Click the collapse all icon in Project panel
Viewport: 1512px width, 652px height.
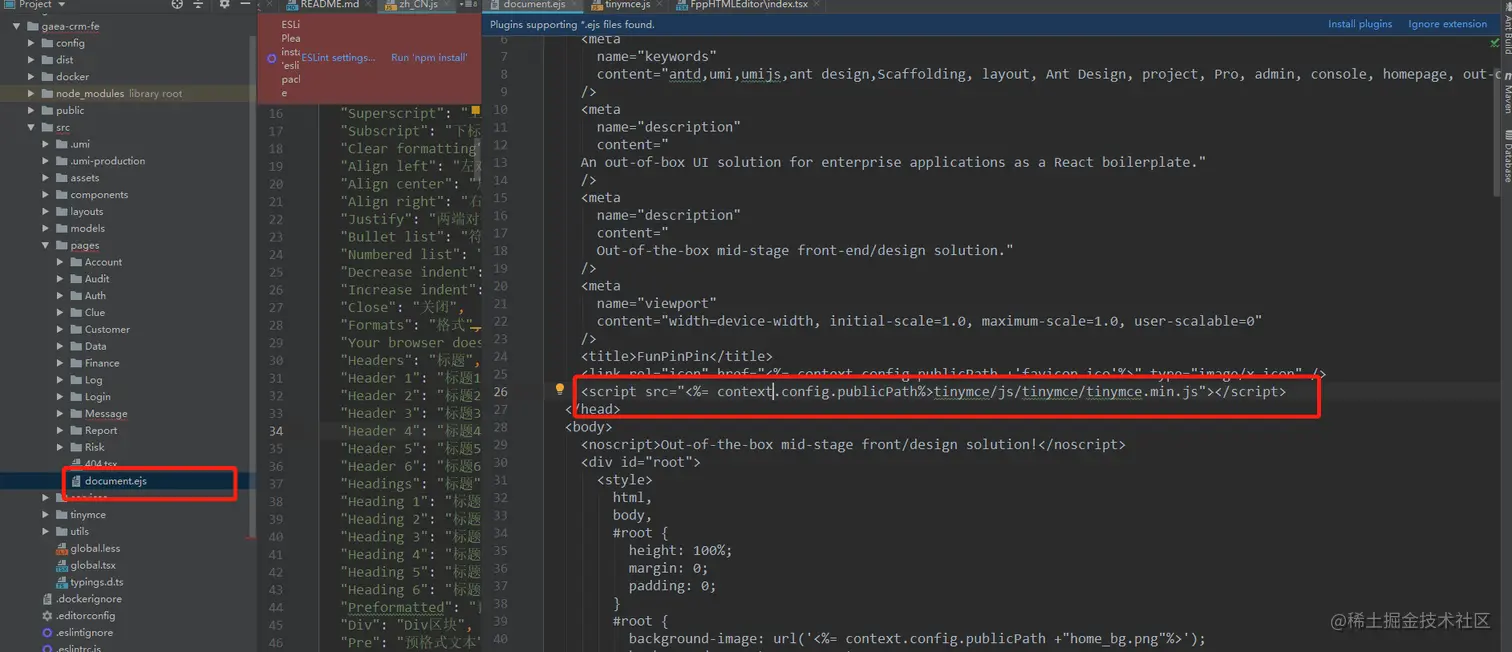(200, 5)
